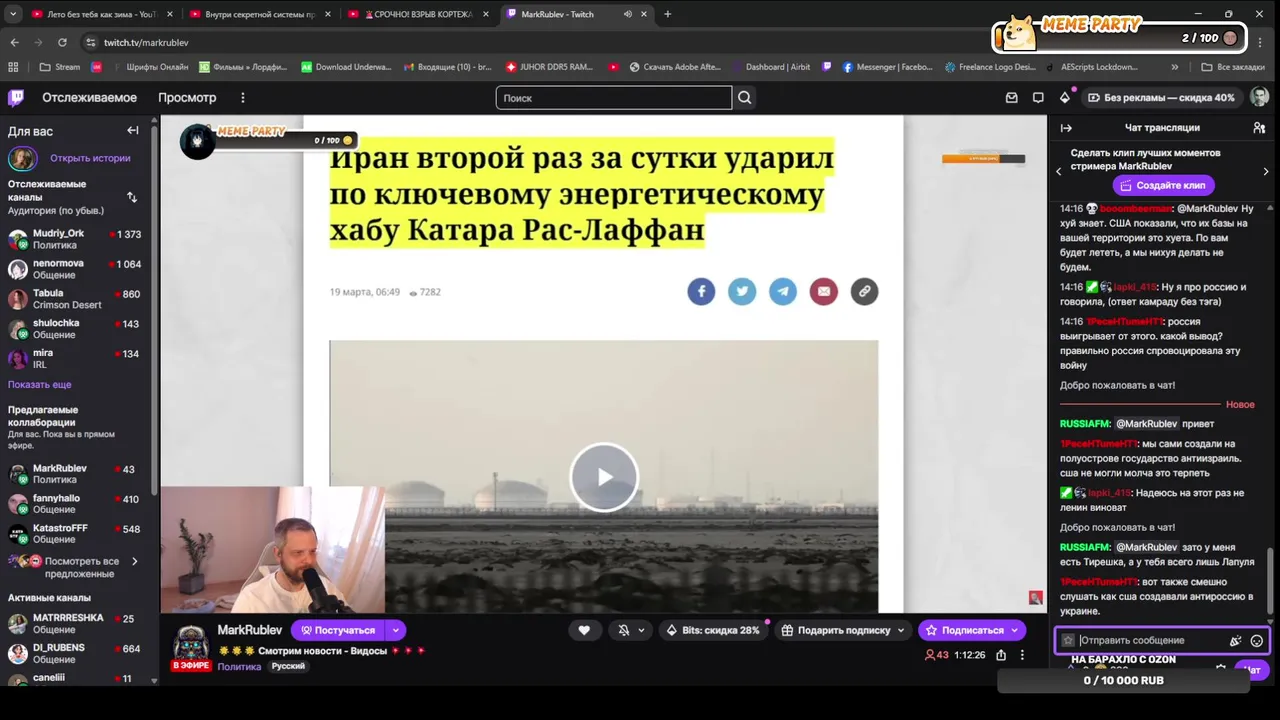Open the Все закладки bookmarks folder
The image size is (1280, 720).
coord(1233,67)
